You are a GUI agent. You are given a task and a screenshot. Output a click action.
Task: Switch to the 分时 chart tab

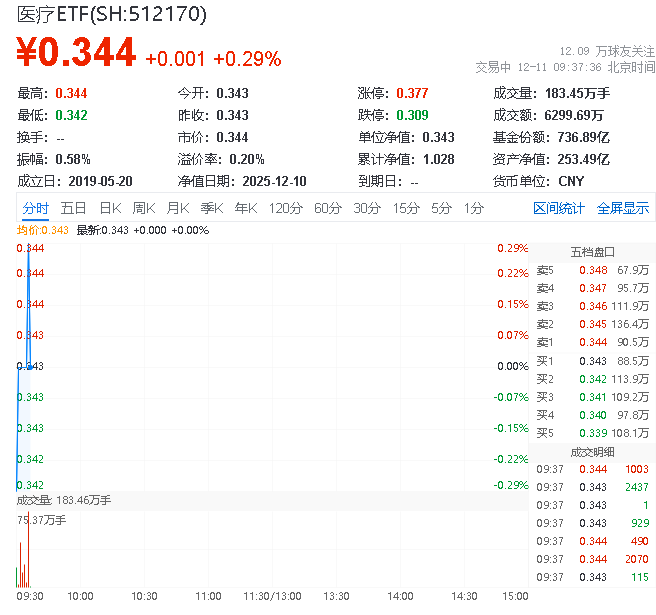pyautogui.click(x=35, y=208)
